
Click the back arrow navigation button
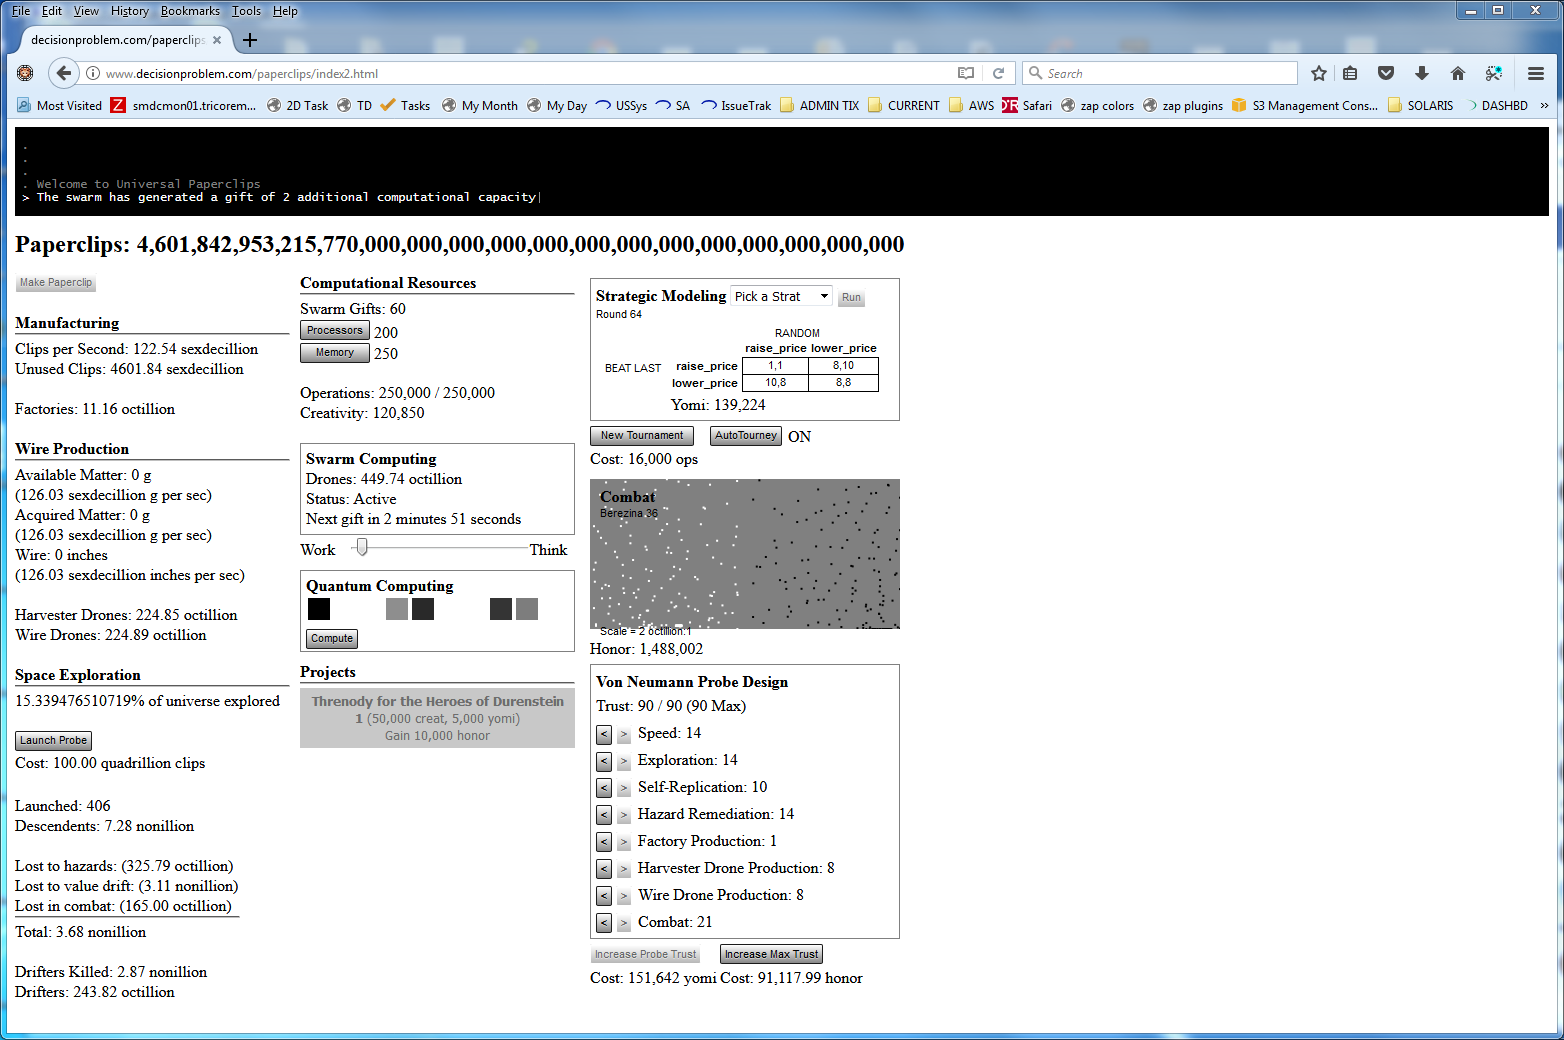click(64, 73)
